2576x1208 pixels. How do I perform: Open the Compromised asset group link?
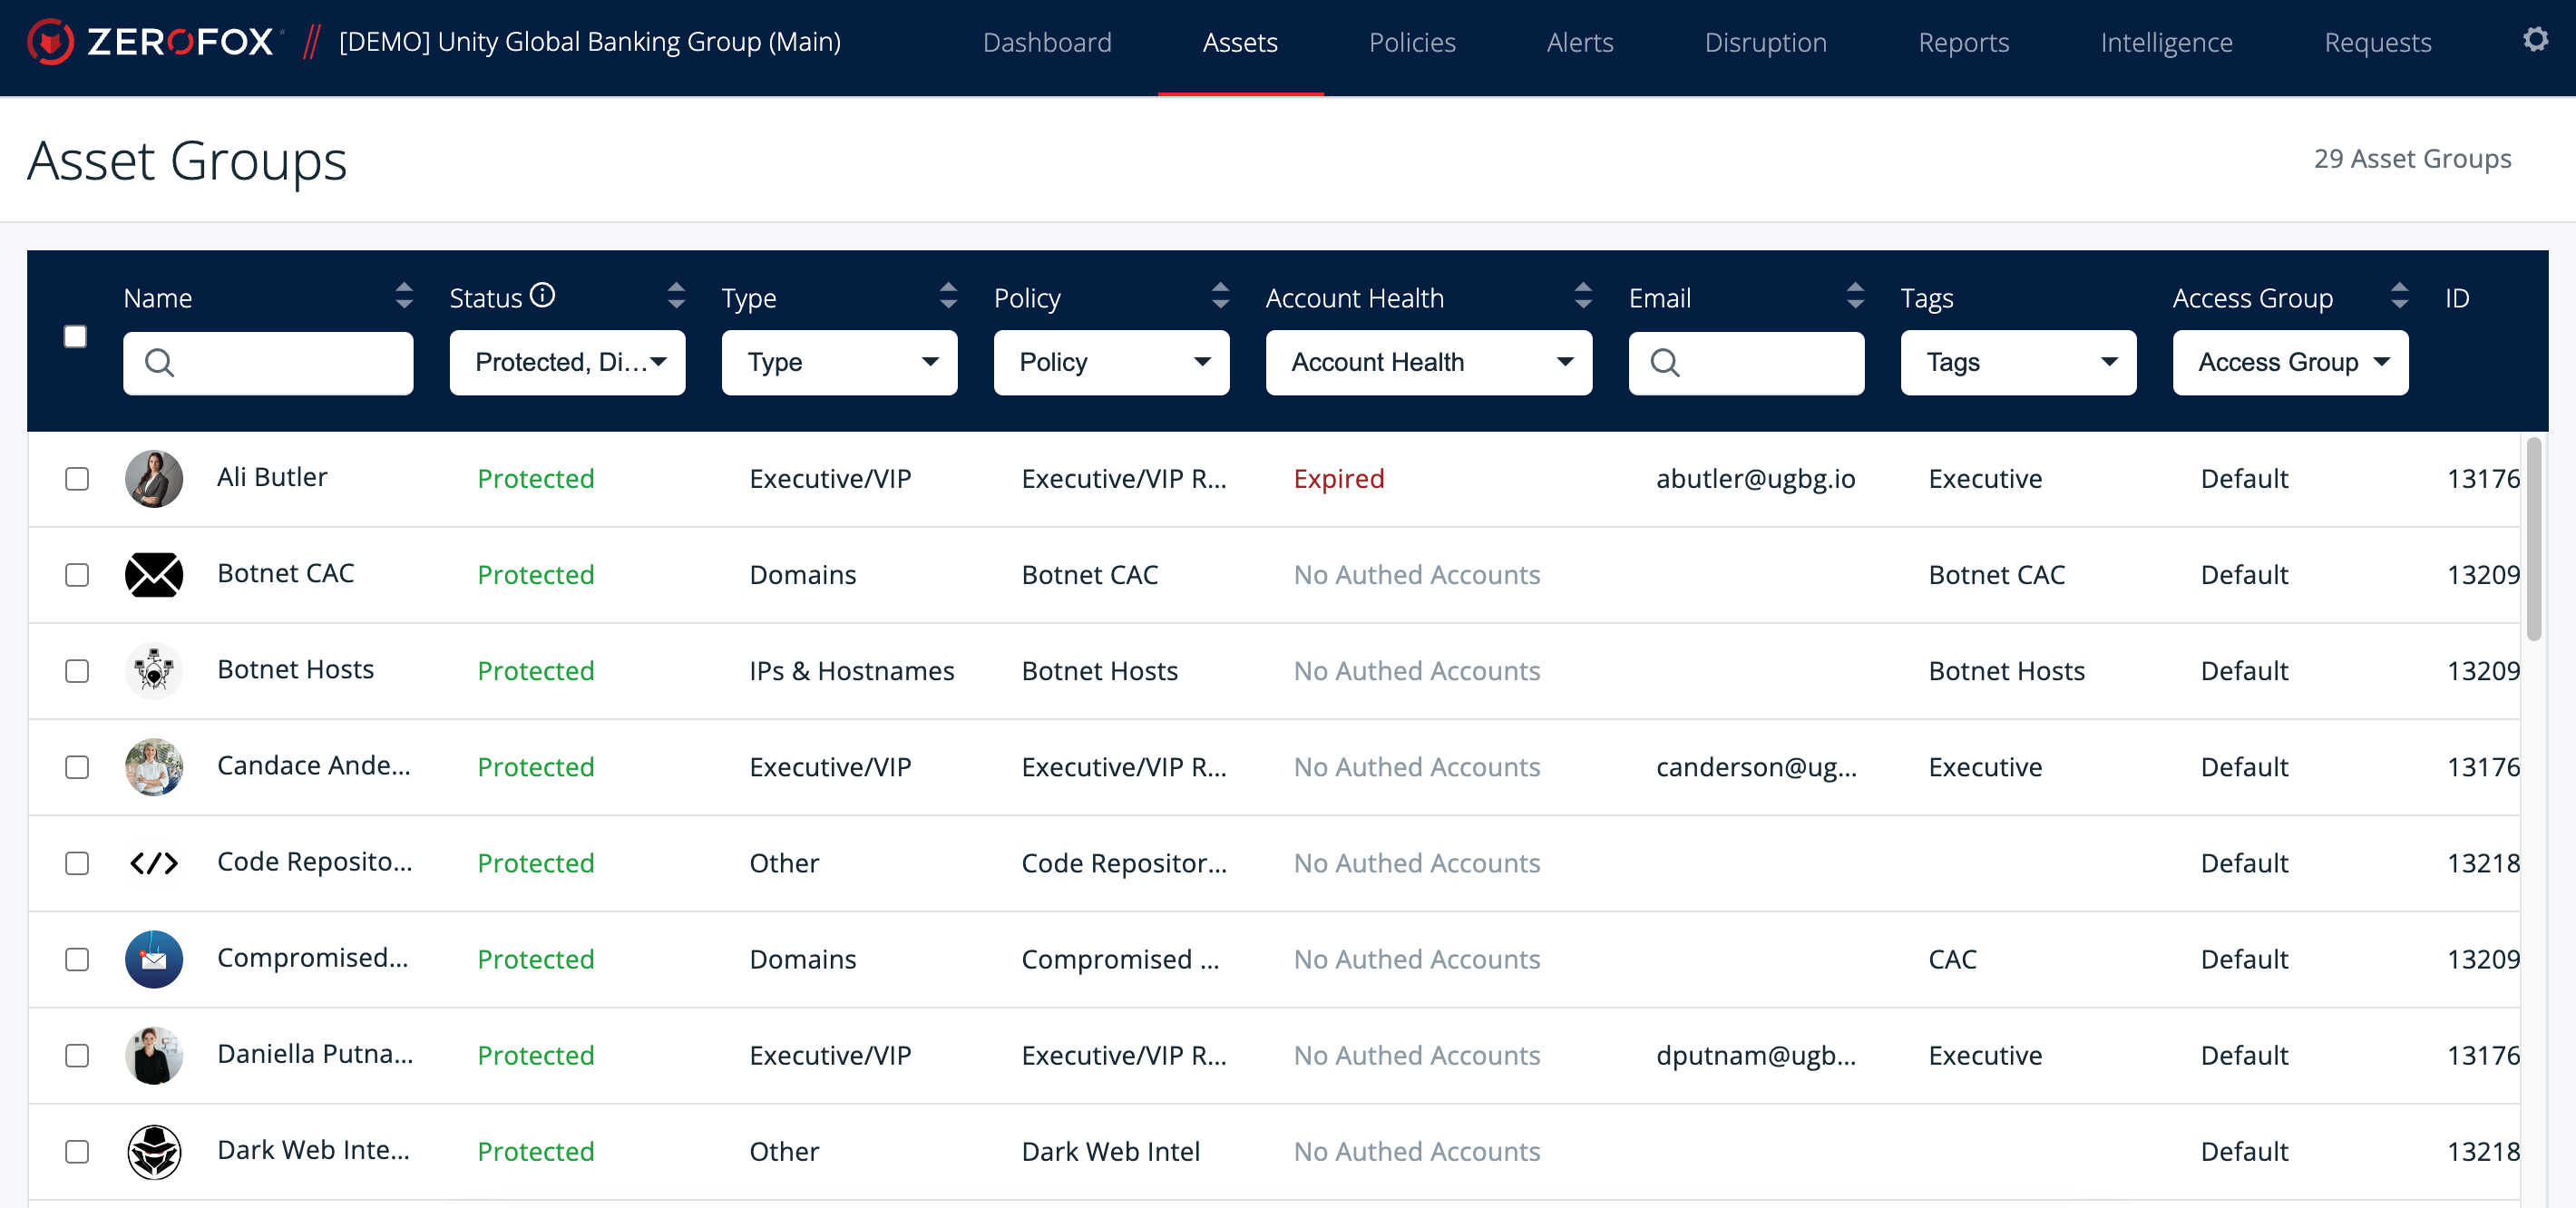(x=312, y=957)
